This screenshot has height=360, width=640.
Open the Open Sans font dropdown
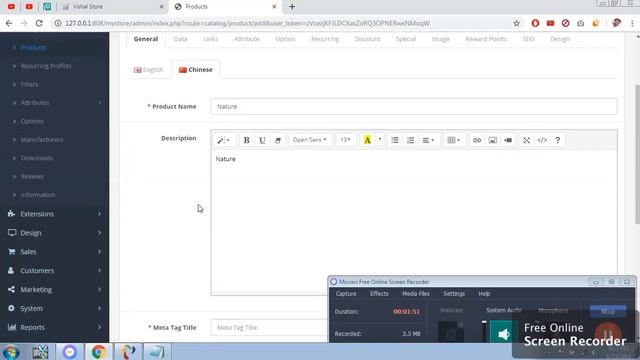tap(310, 140)
